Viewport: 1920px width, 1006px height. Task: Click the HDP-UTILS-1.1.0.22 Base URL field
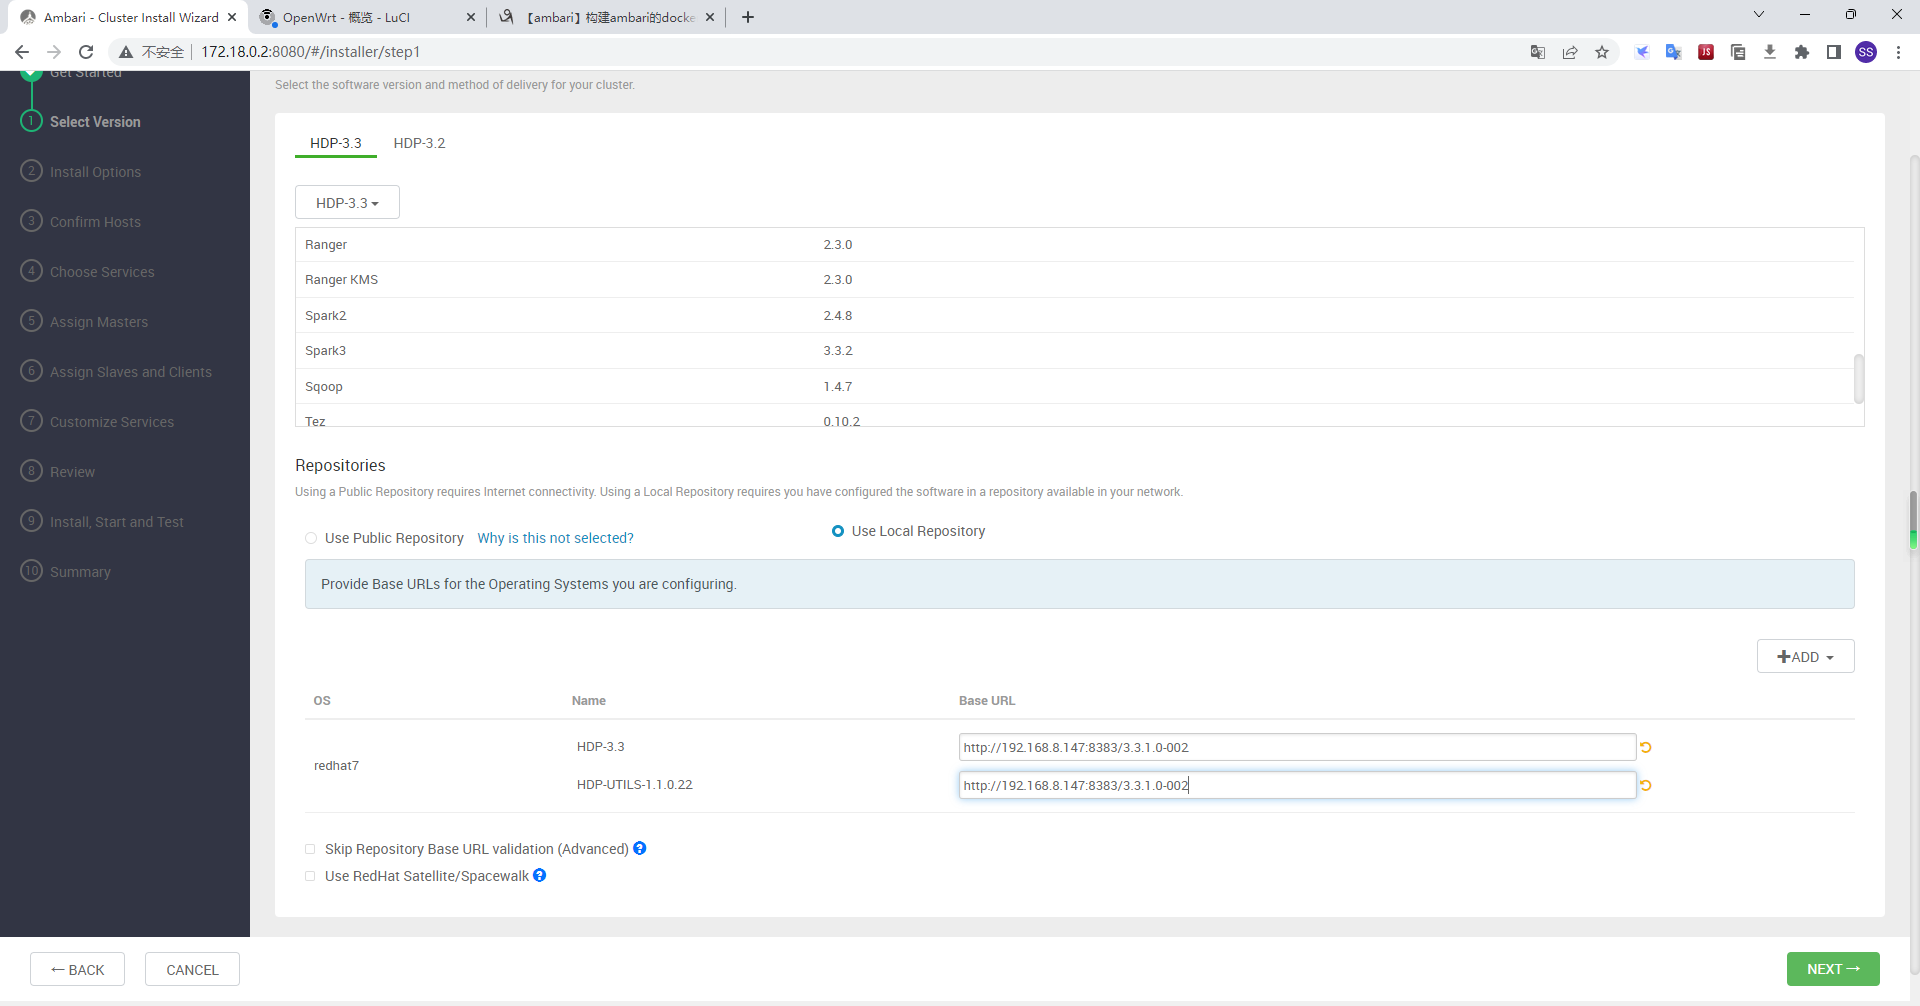(1297, 785)
